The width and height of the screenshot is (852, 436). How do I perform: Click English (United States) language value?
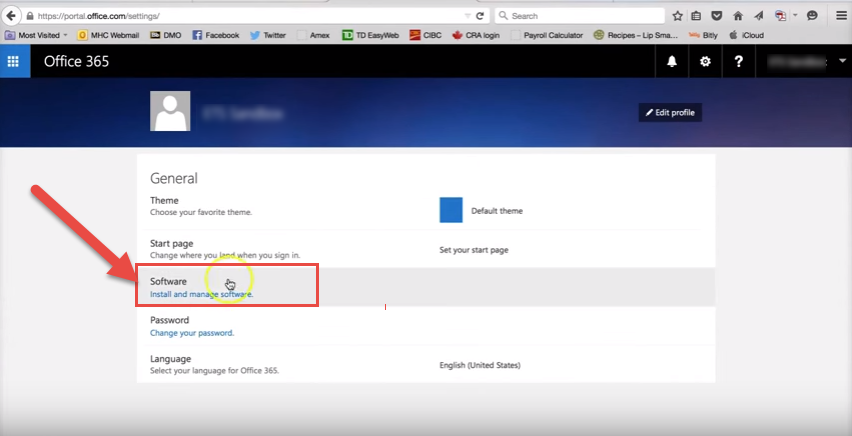point(480,365)
